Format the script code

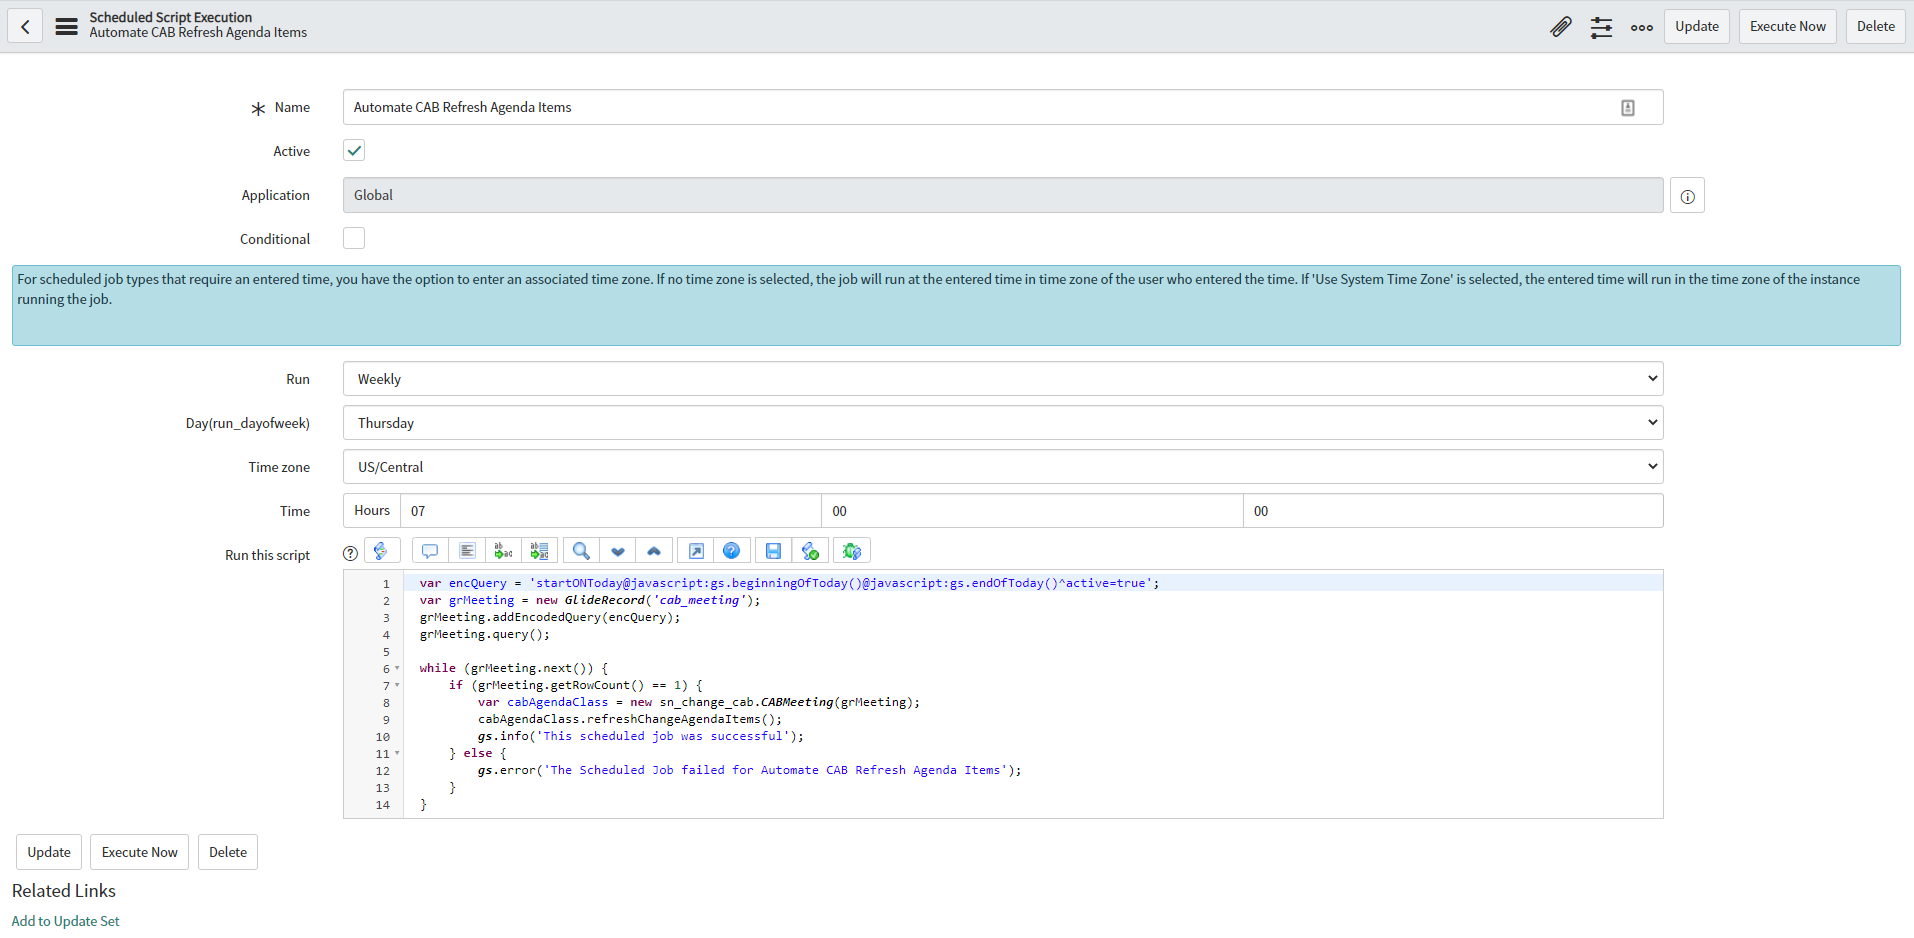467,550
